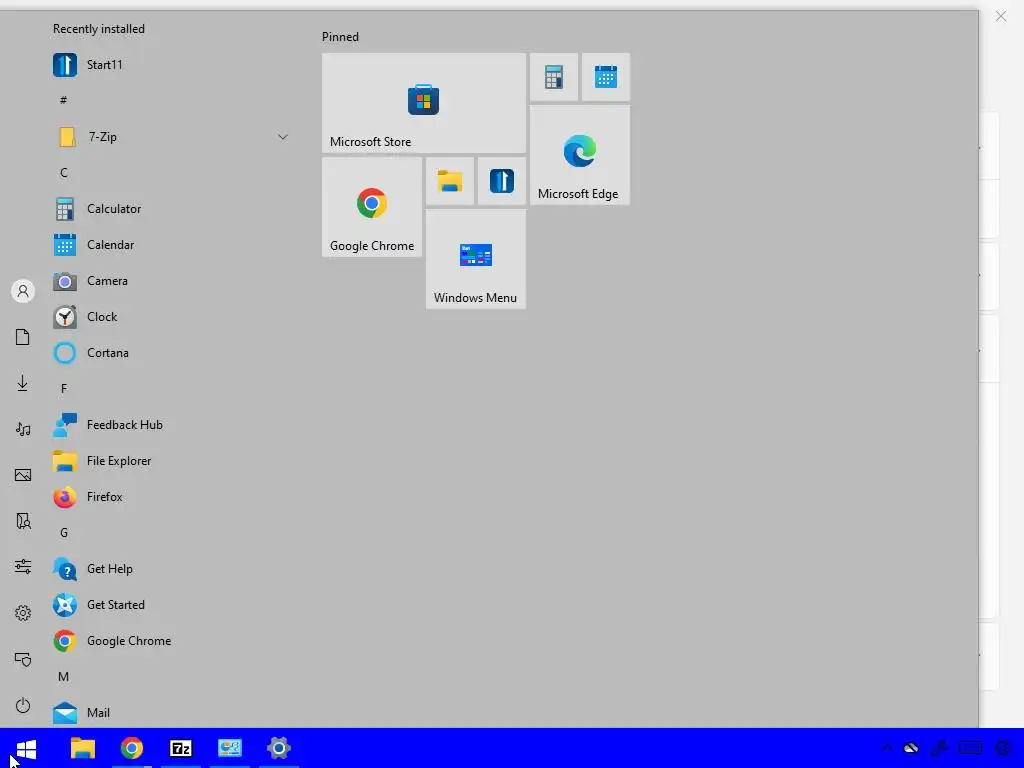Image resolution: width=1024 pixels, height=768 pixels.
Task: Launch Calculator from the app list
Action: (x=170, y=209)
